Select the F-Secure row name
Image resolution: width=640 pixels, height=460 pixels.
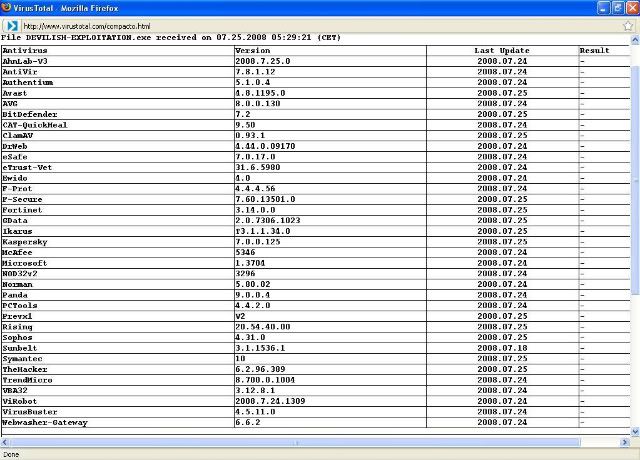22,199
